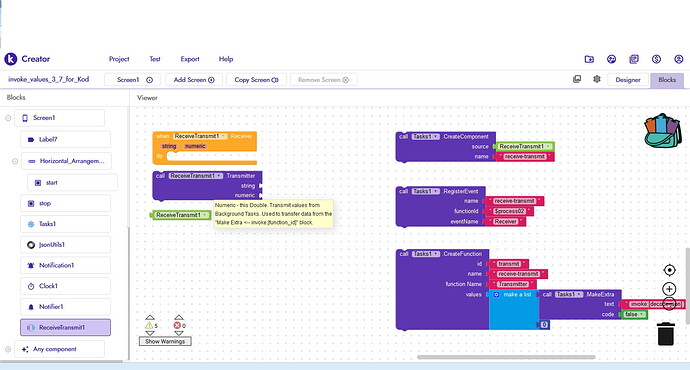Zoom in with the plus icon
This screenshot has height=370, width=690.
point(669,289)
